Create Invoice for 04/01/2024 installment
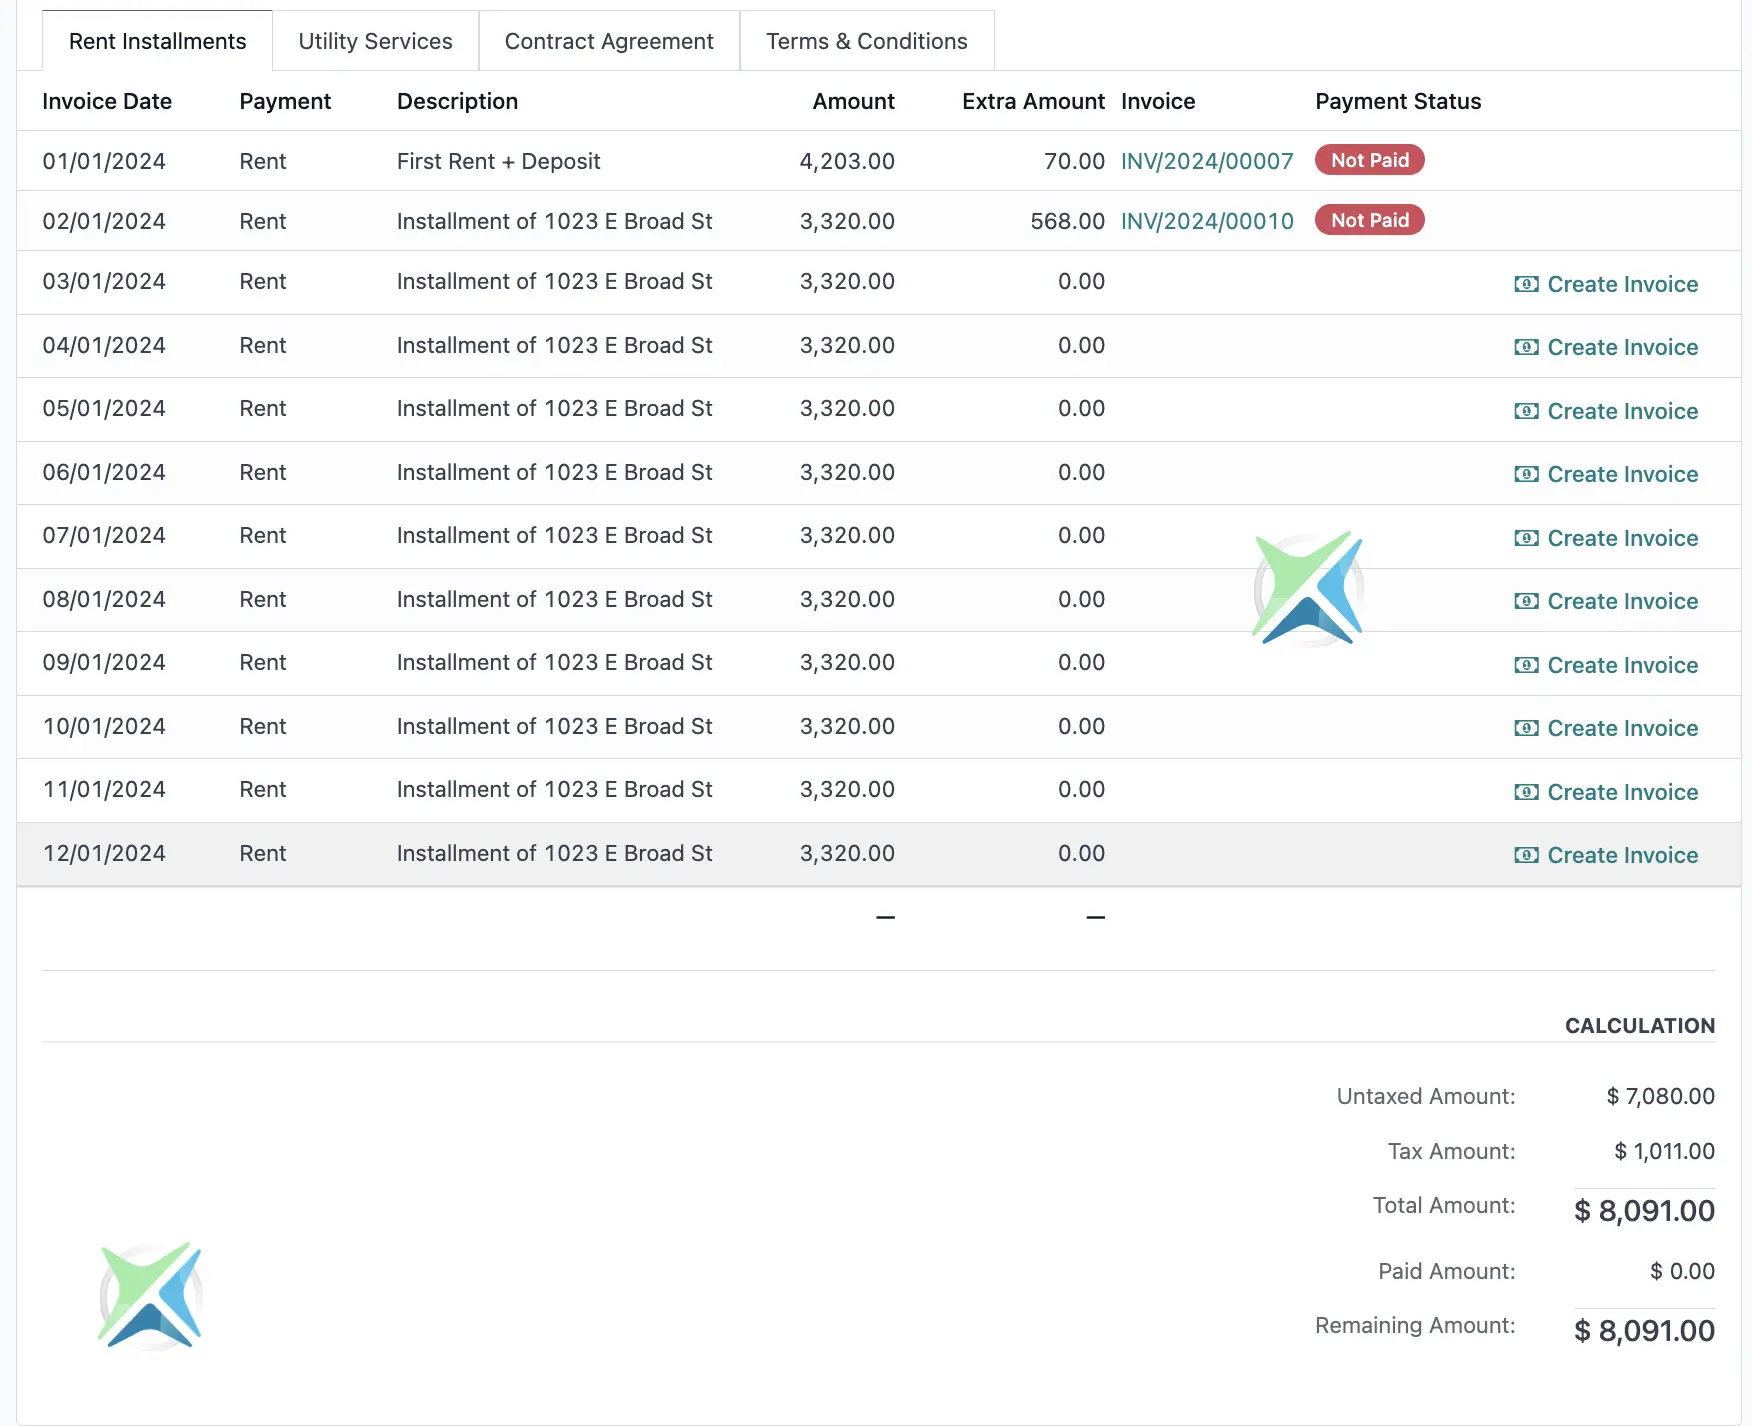 pyautogui.click(x=1606, y=347)
